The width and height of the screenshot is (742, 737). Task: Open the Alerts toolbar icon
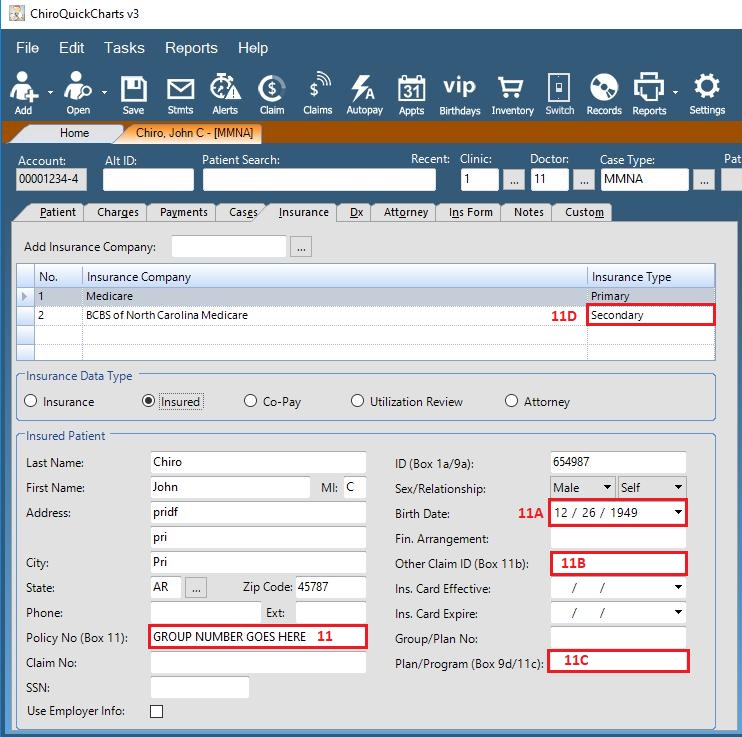225,94
